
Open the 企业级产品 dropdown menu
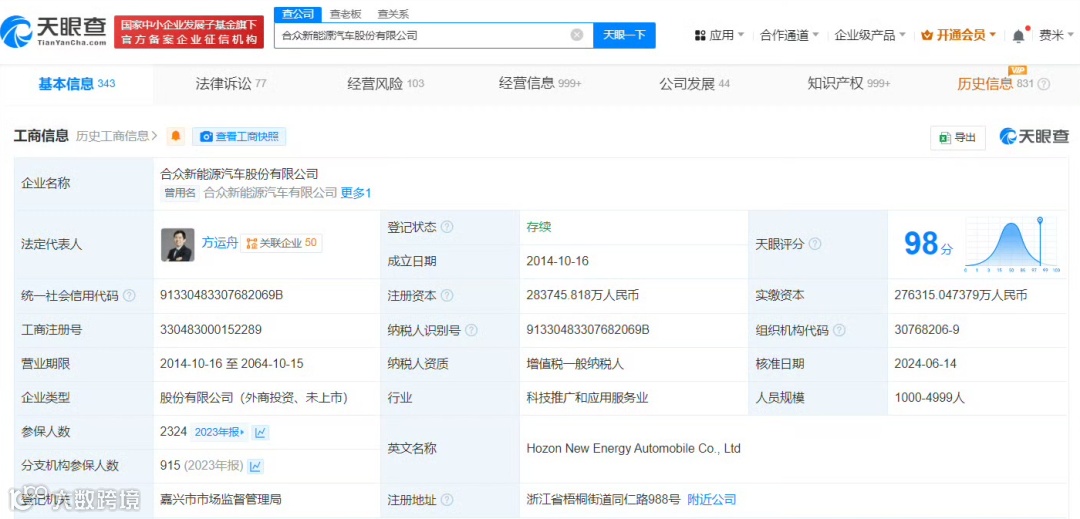point(870,35)
